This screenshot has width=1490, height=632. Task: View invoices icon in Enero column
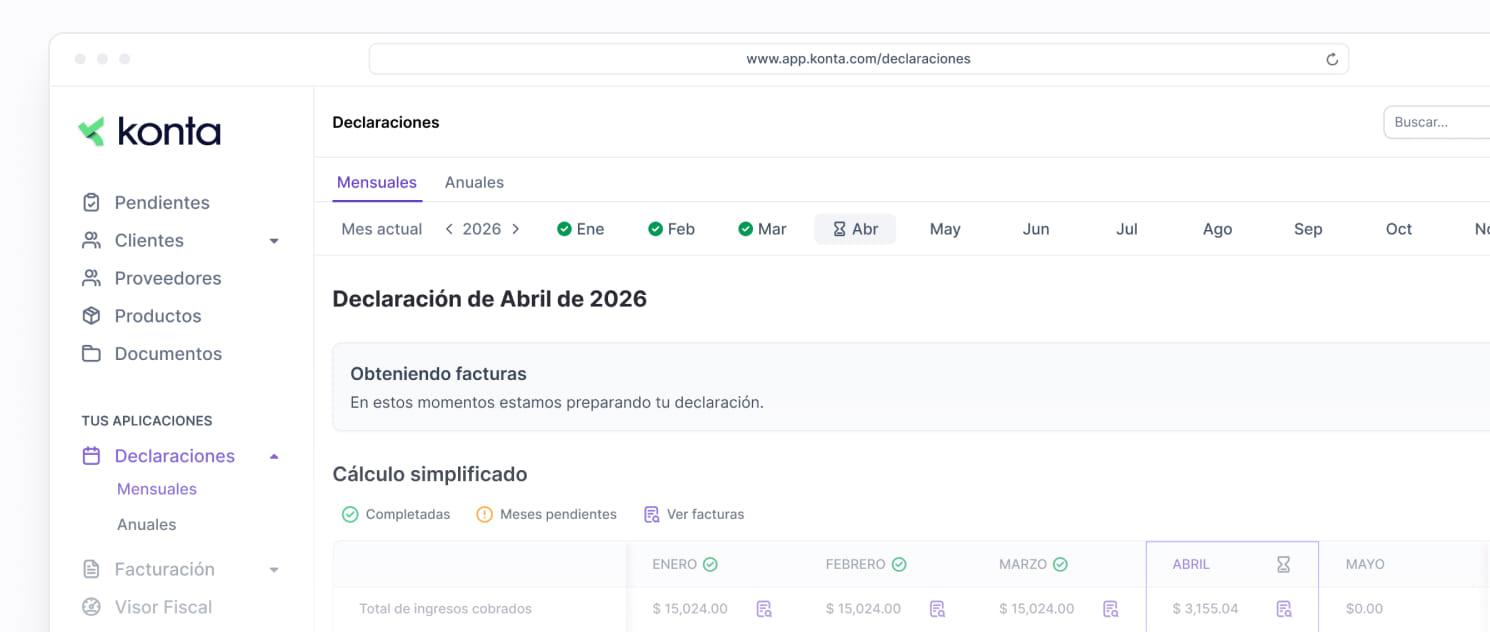click(x=764, y=609)
